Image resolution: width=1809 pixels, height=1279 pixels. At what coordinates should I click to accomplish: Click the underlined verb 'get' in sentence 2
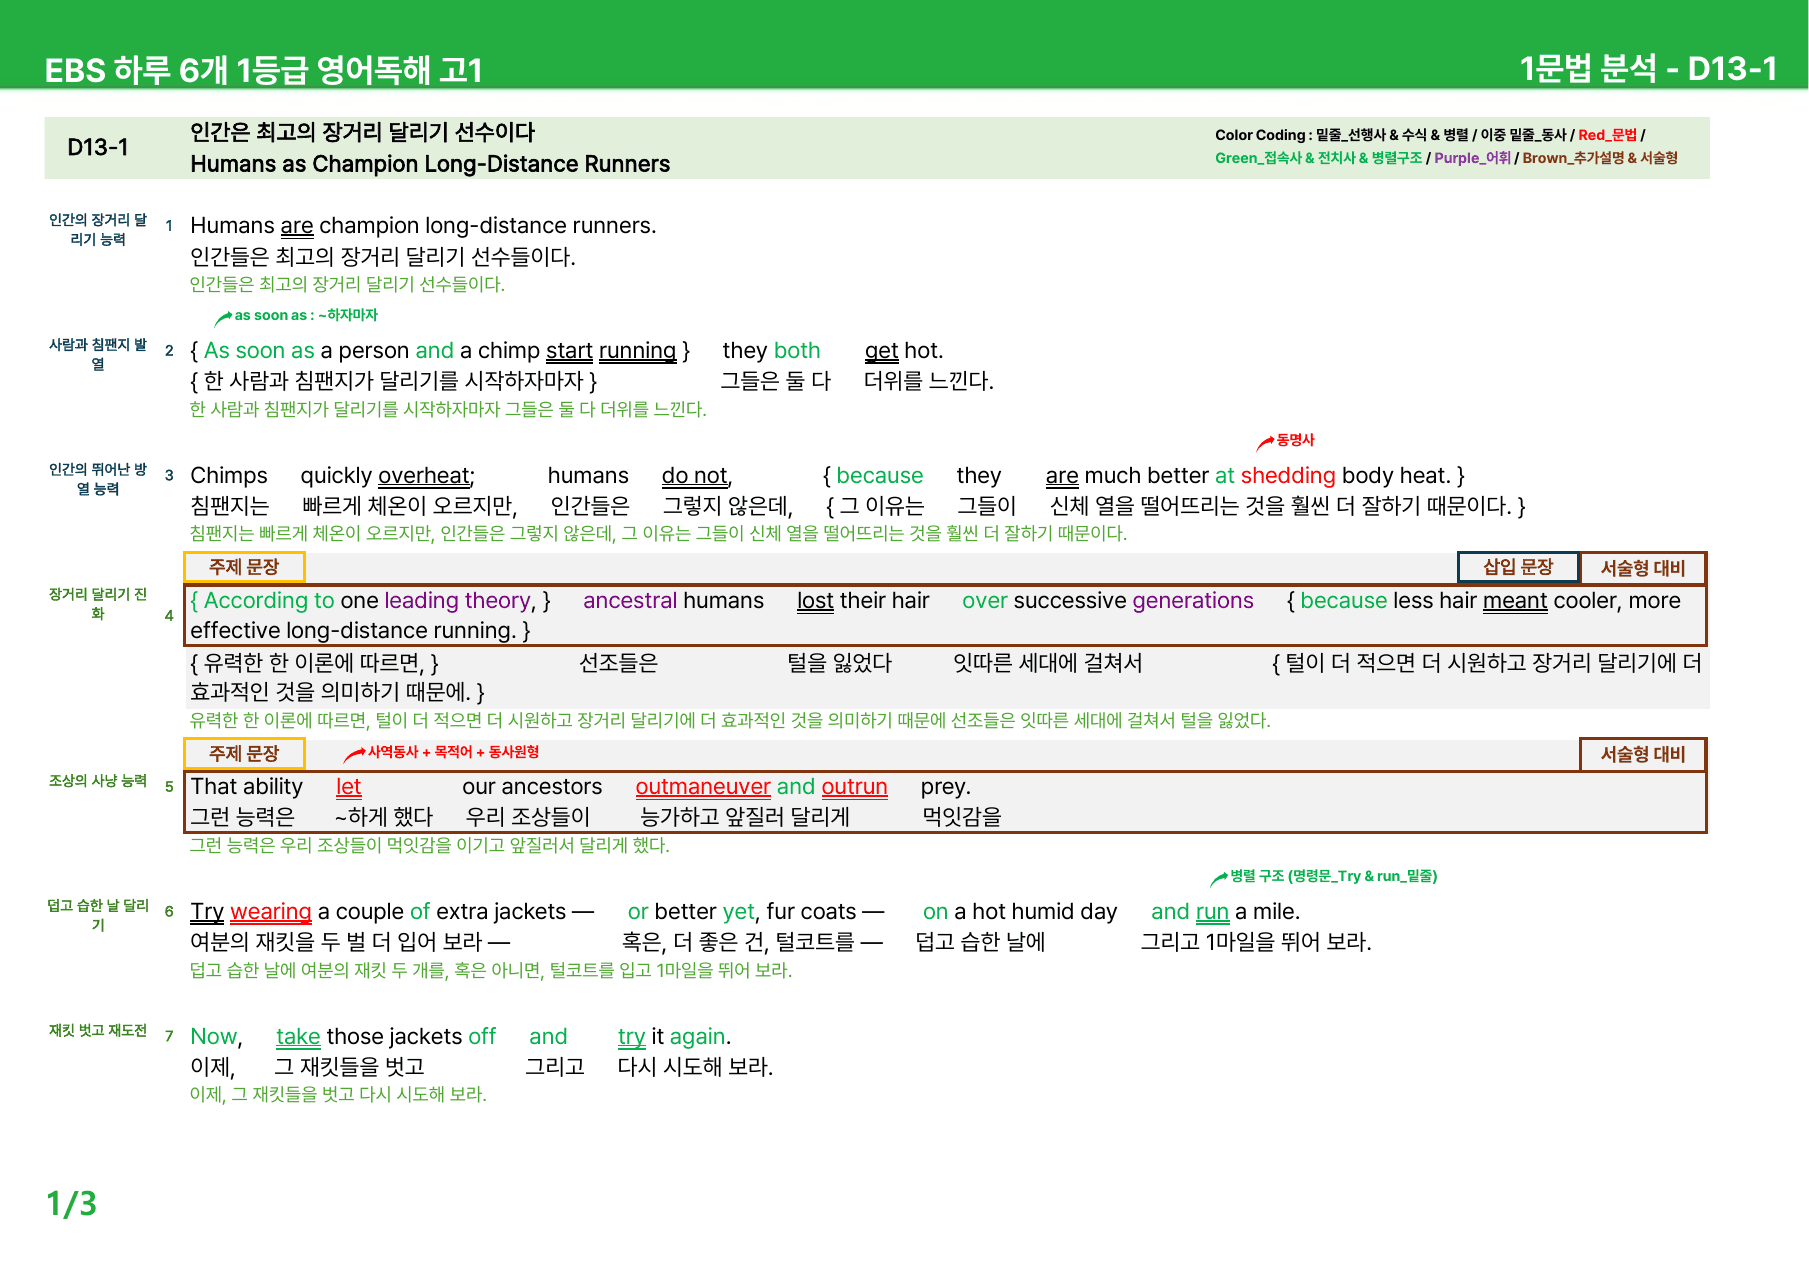(881, 351)
